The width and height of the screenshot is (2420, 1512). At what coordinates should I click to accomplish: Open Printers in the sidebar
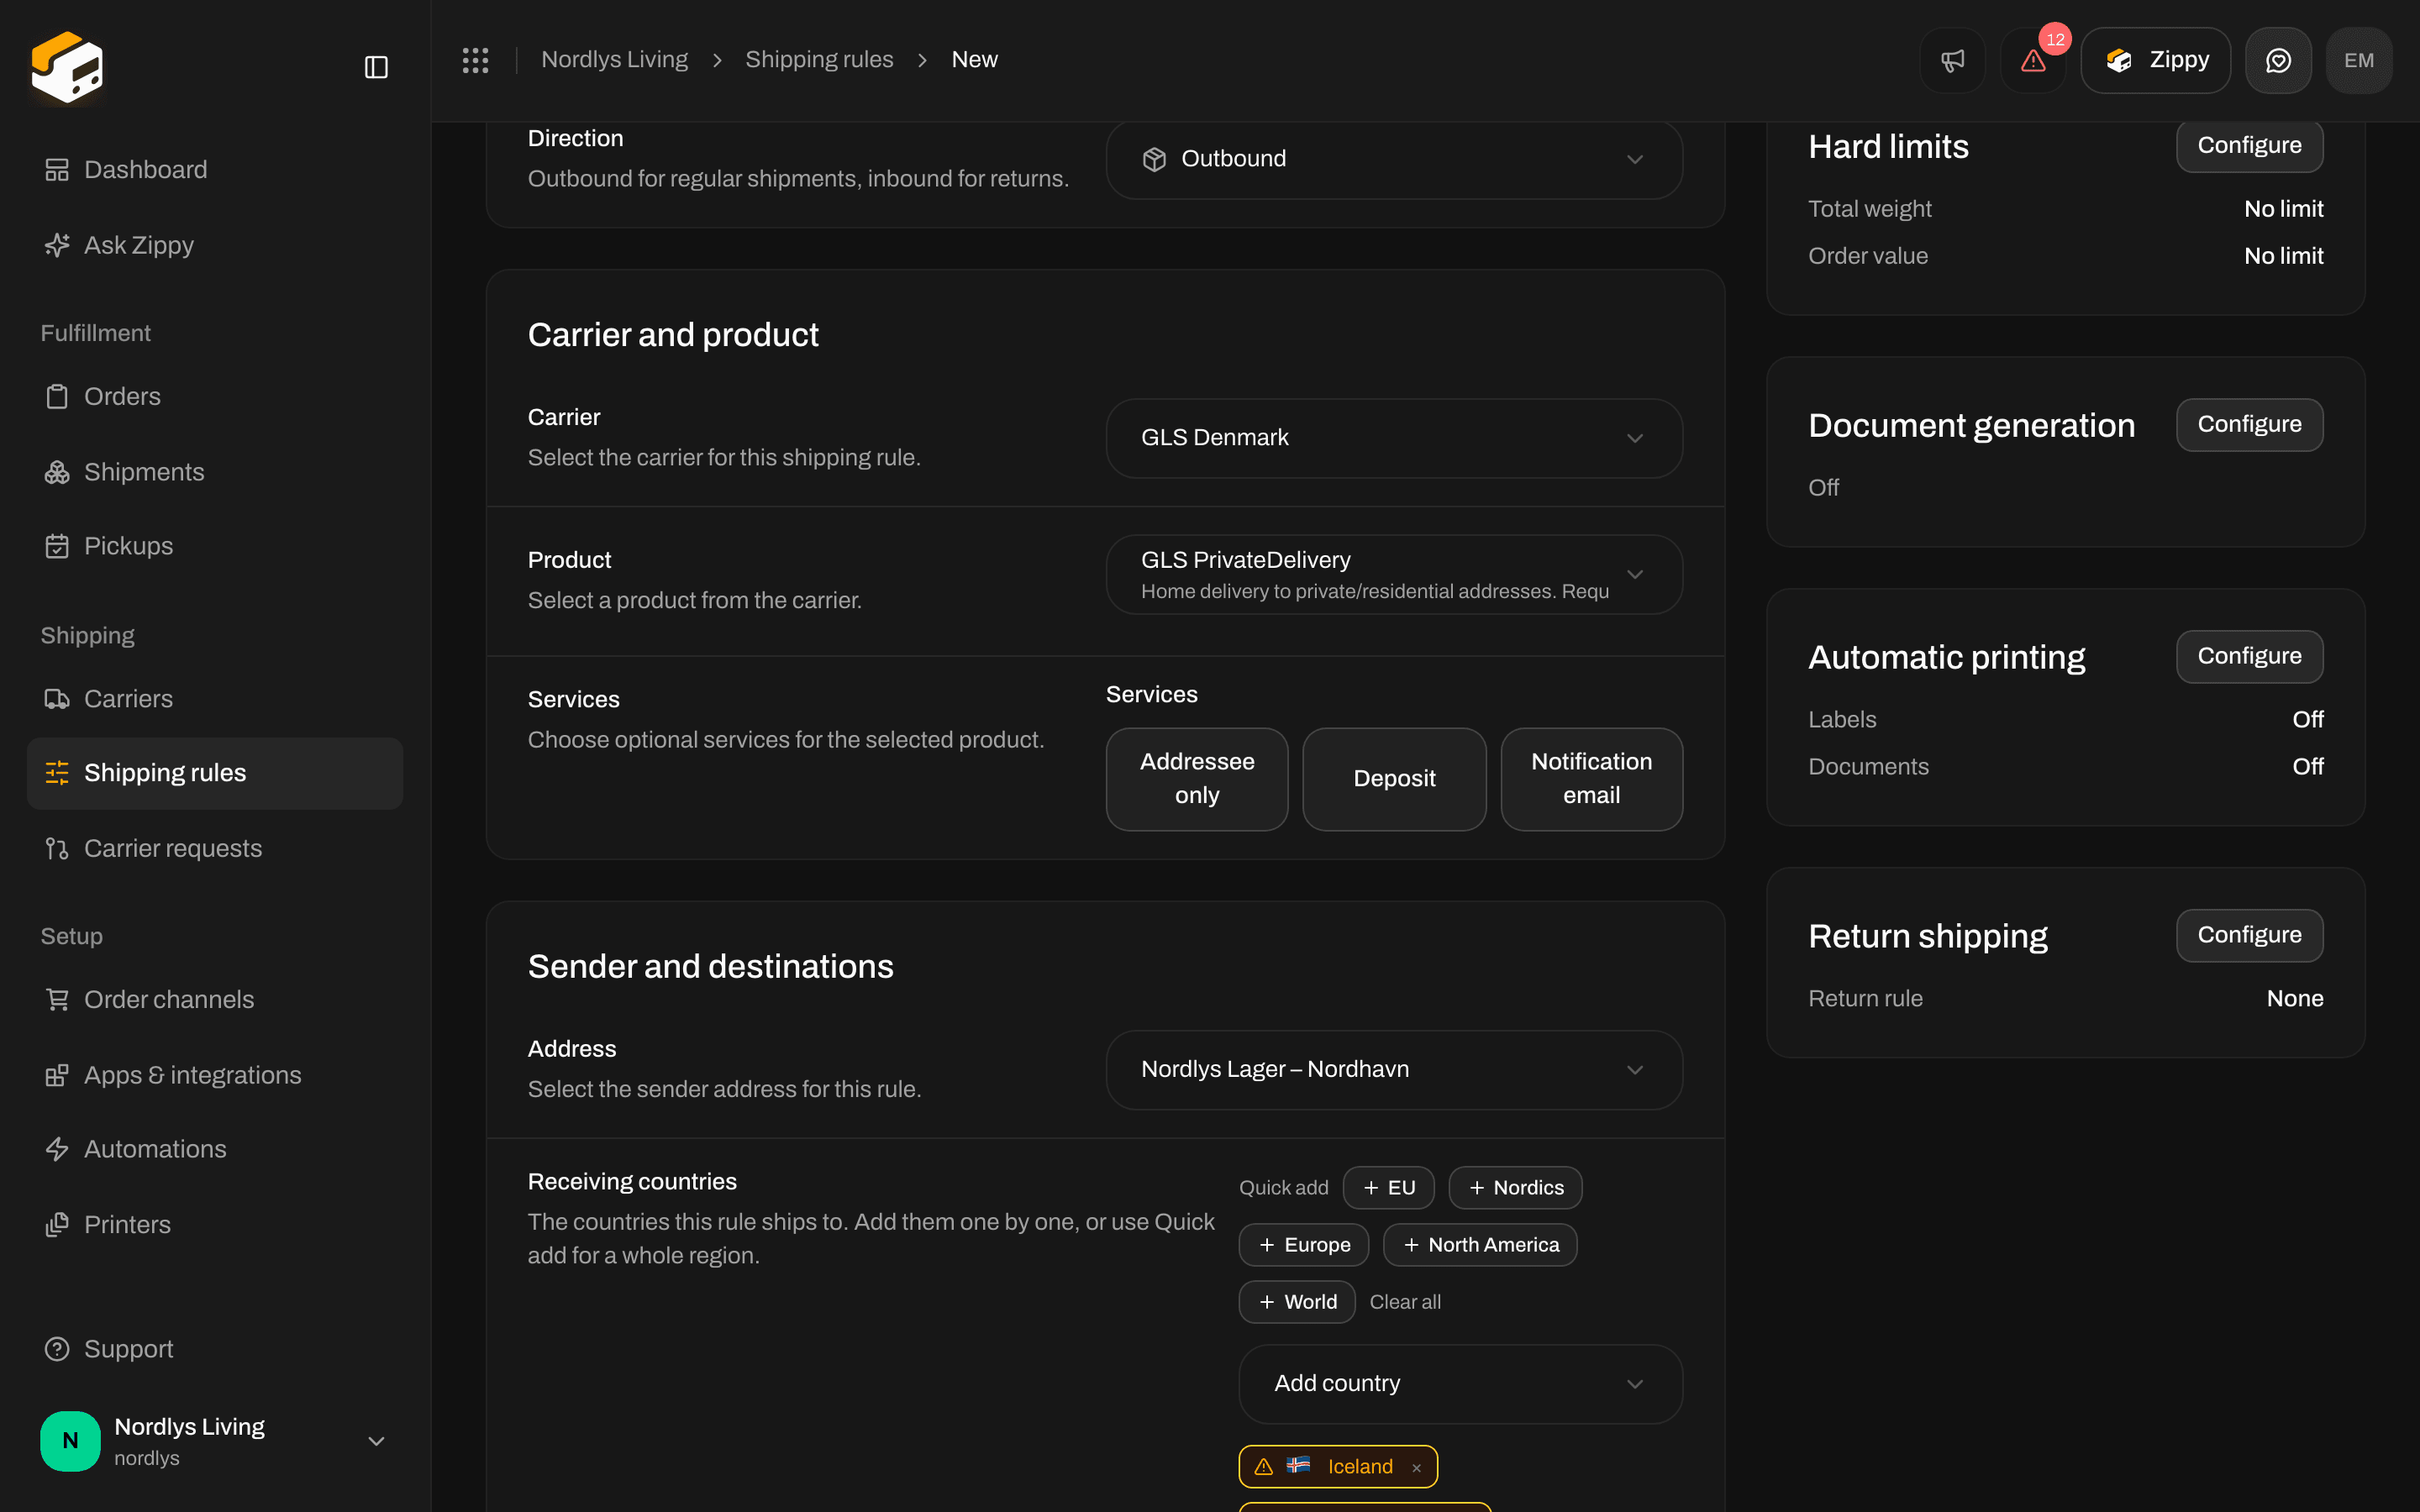tap(215, 1225)
